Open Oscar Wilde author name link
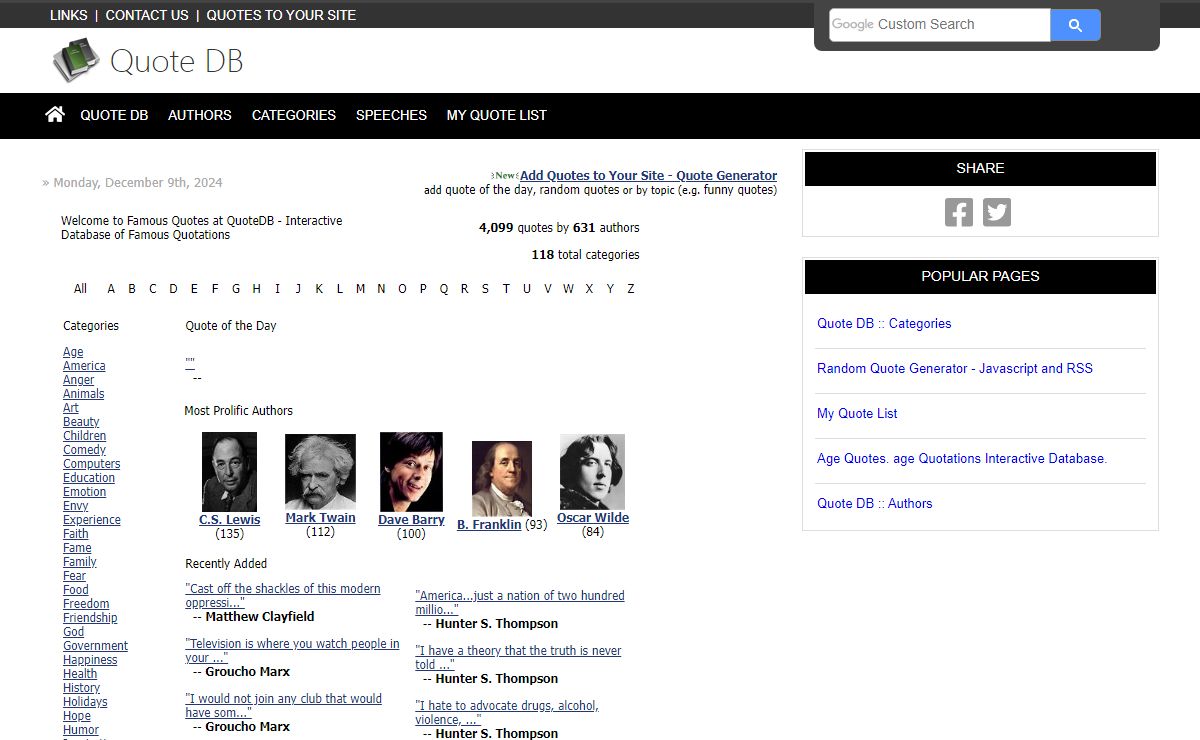1200x740 pixels. click(x=593, y=518)
